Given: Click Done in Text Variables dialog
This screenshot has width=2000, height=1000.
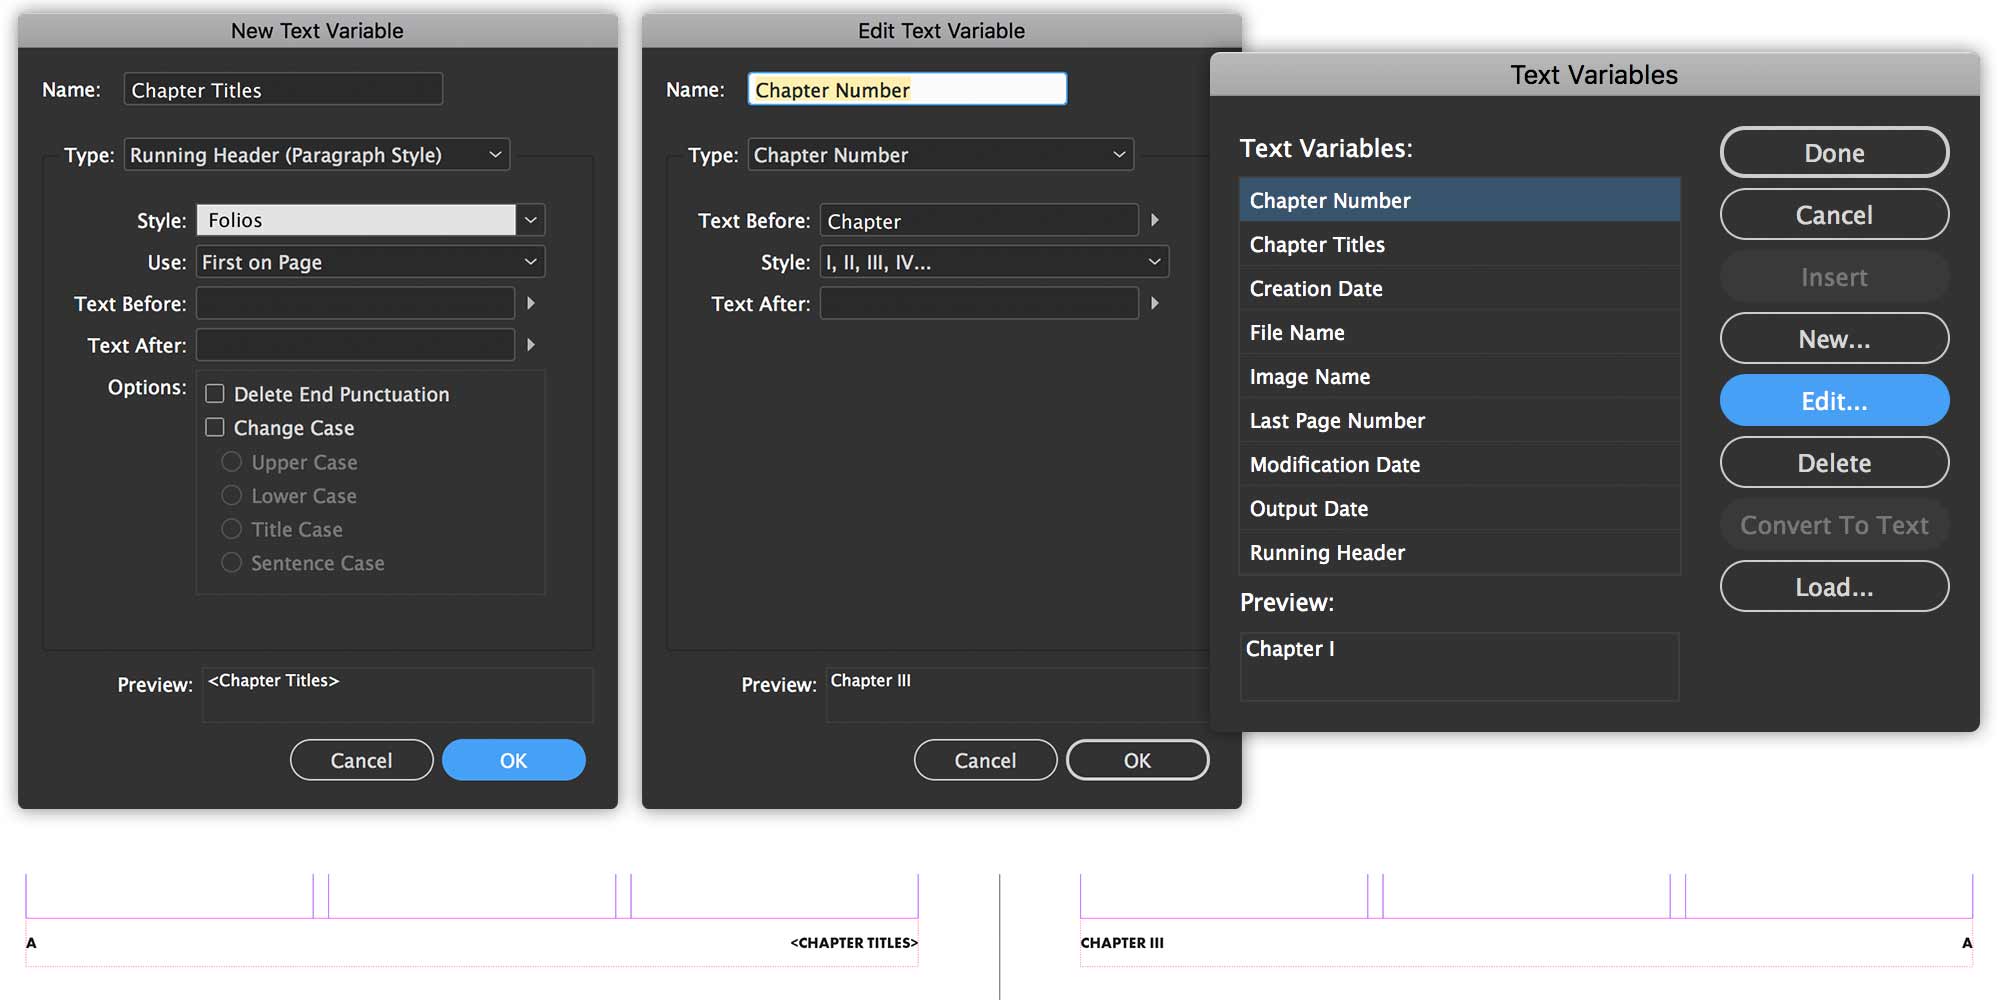Looking at the screenshot, I should pyautogui.click(x=1834, y=153).
